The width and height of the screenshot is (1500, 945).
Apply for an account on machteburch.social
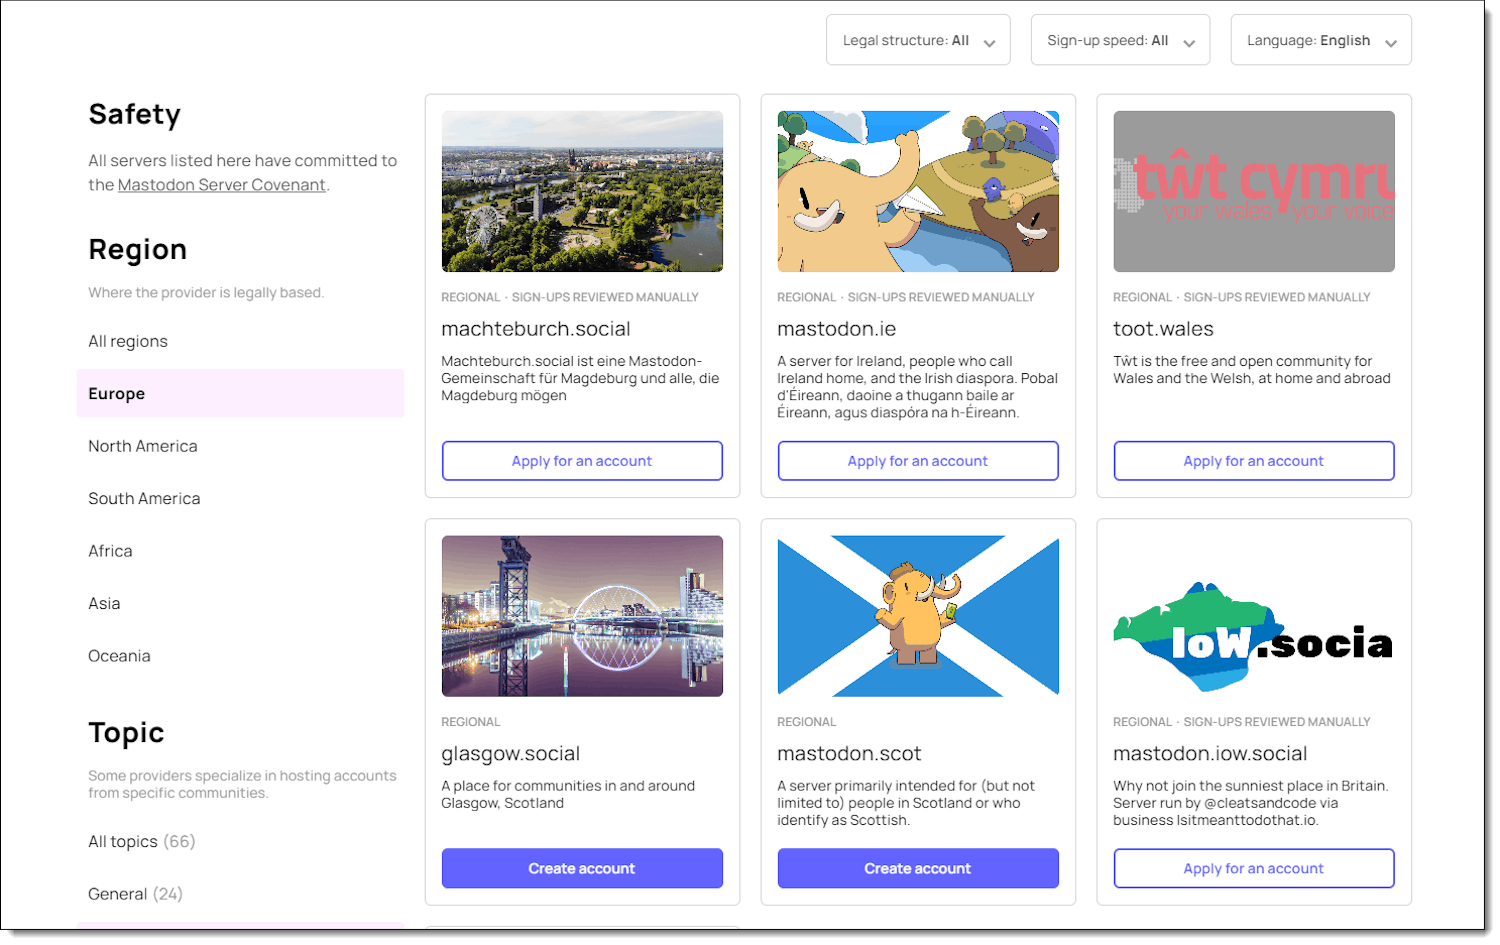(x=582, y=460)
